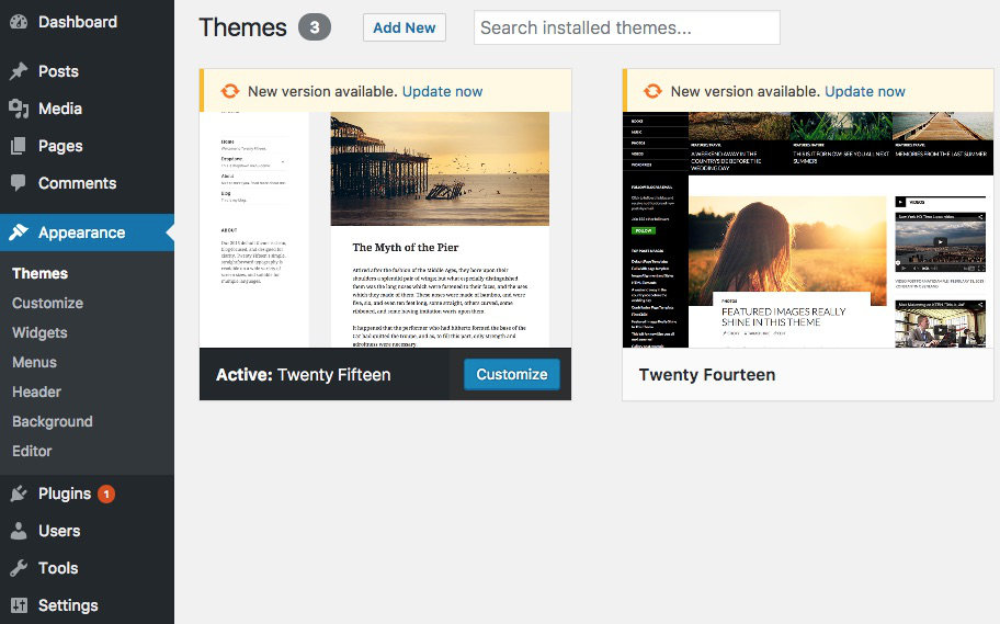Update the Twenty Fifteen theme now
The height and width of the screenshot is (632, 1006).
(x=442, y=92)
